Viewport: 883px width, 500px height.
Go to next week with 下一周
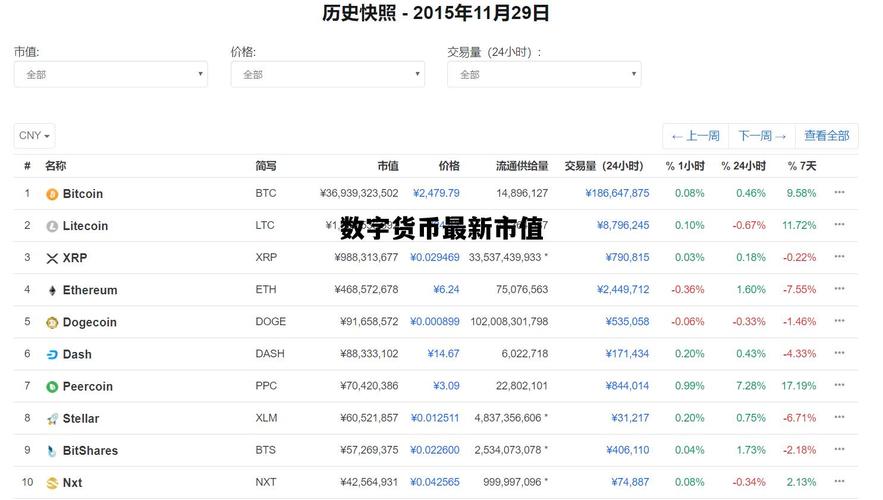point(762,136)
